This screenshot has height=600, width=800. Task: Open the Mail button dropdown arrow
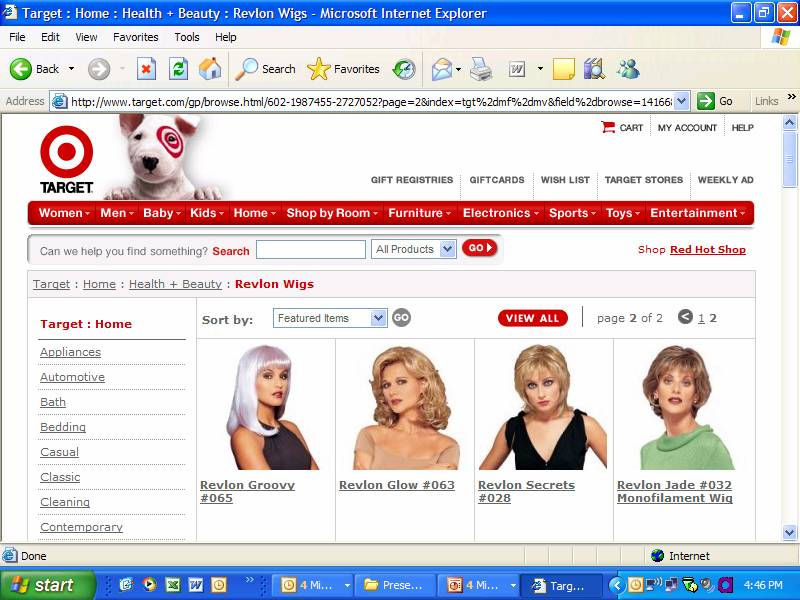pyautogui.click(x=458, y=69)
